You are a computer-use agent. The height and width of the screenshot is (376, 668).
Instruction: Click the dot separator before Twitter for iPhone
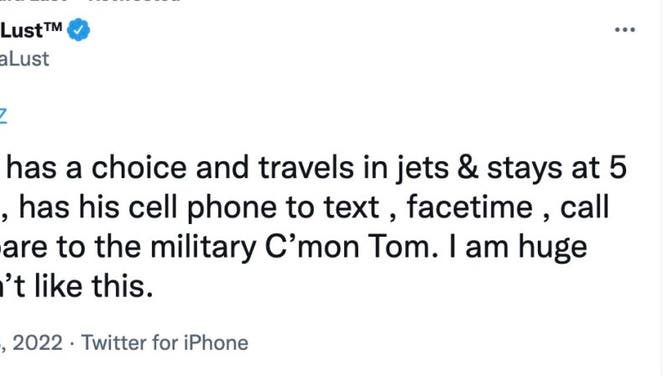pyautogui.click(x=72, y=343)
